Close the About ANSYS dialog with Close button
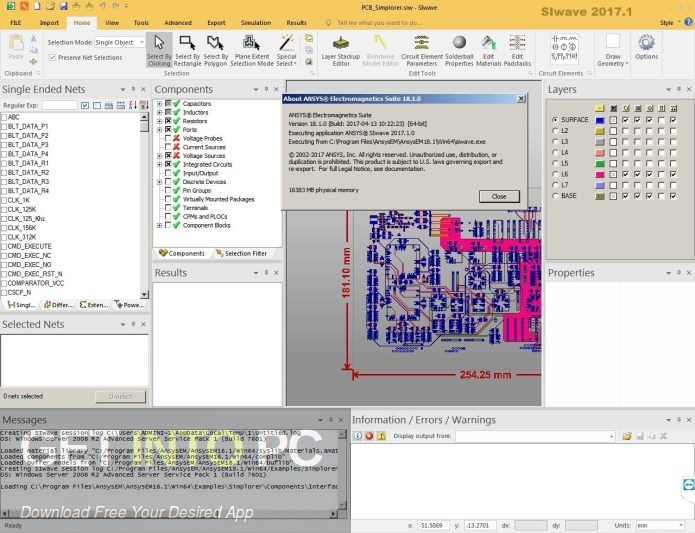Viewport: 695px width, 533px height. click(499, 196)
